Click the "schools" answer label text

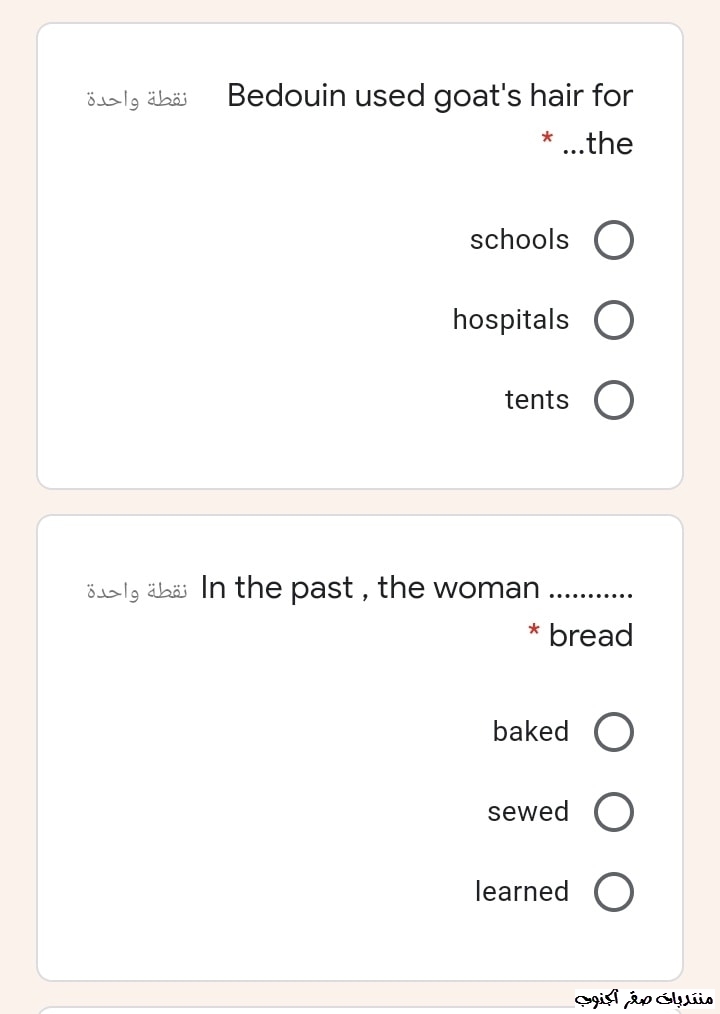pos(519,240)
